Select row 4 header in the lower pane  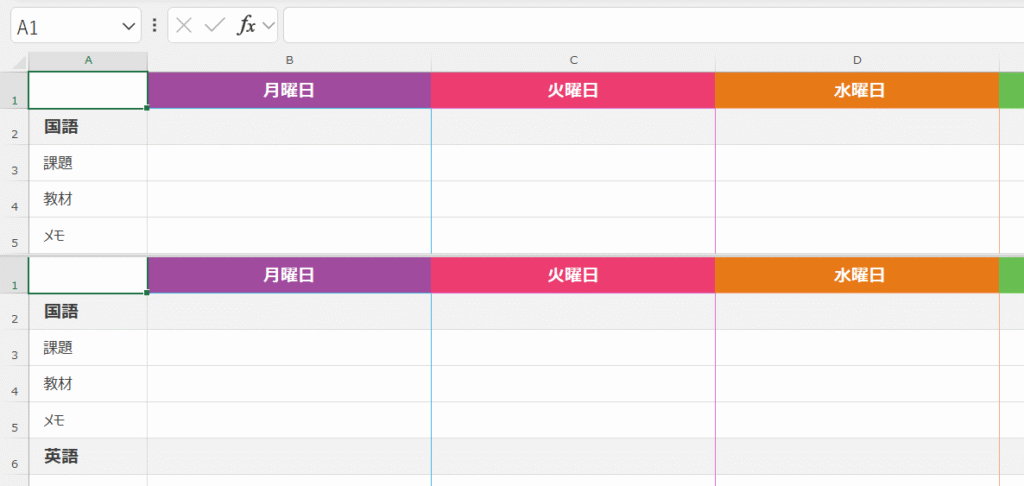[x=14, y=384]
